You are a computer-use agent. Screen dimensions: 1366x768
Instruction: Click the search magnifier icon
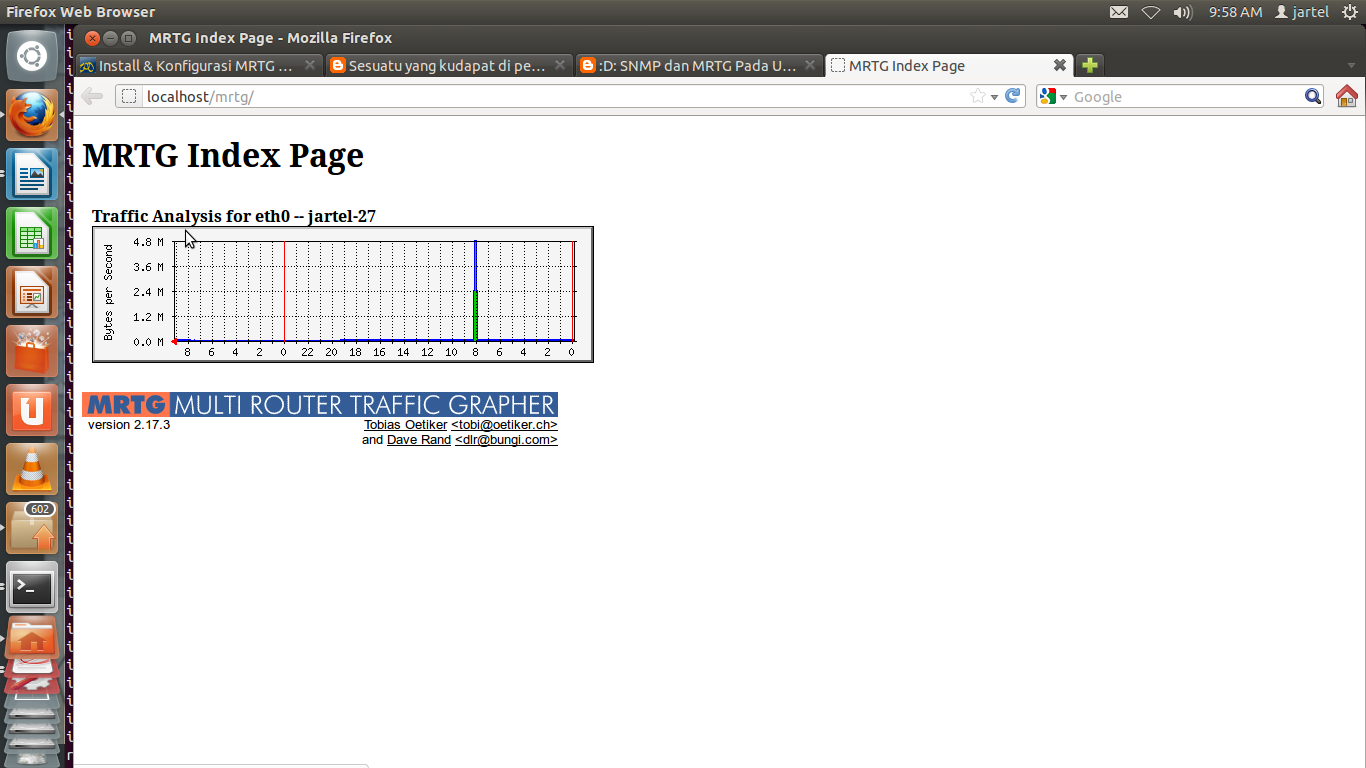(x=1313, y=96)
